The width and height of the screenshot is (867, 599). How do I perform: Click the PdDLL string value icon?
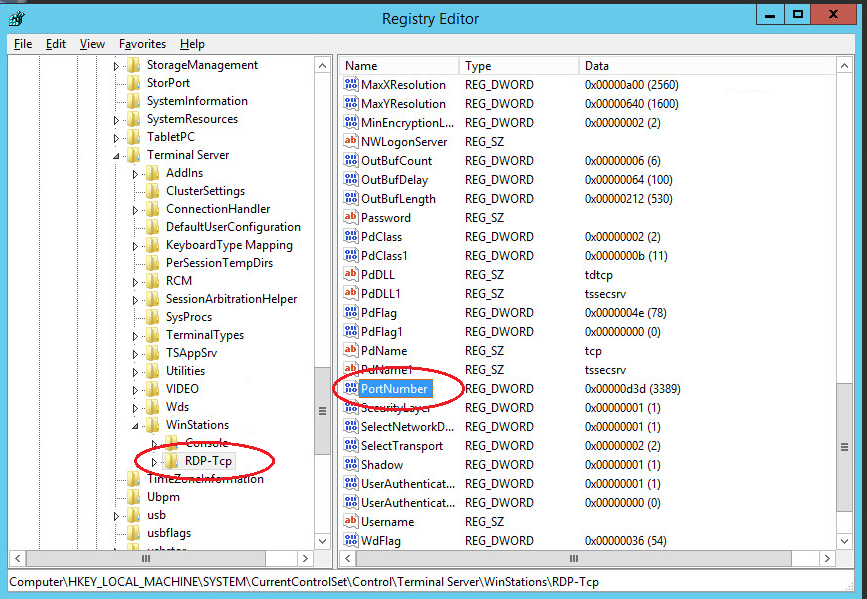click(x=352, y=274)
